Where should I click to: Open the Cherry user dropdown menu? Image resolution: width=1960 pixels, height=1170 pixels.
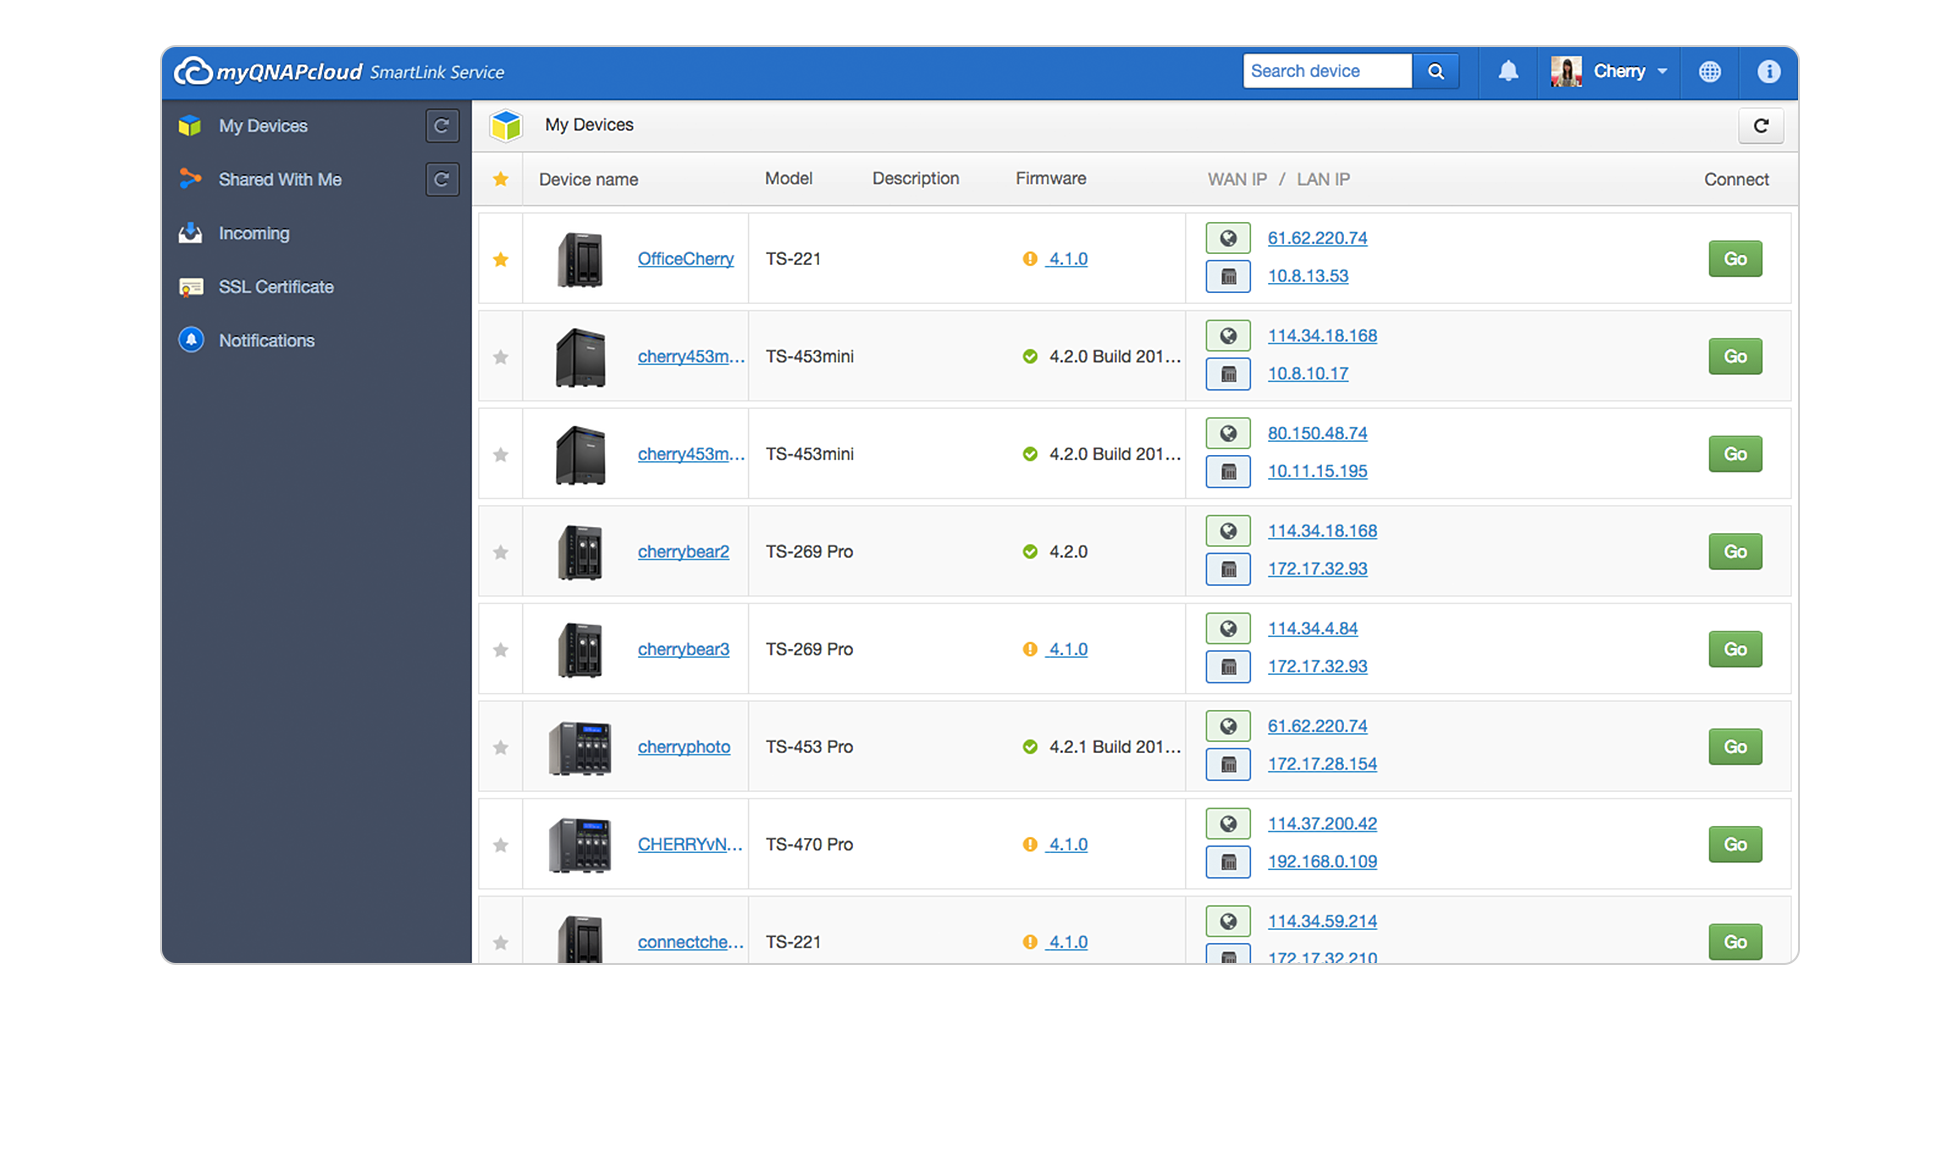click(x=1630, y=71)
